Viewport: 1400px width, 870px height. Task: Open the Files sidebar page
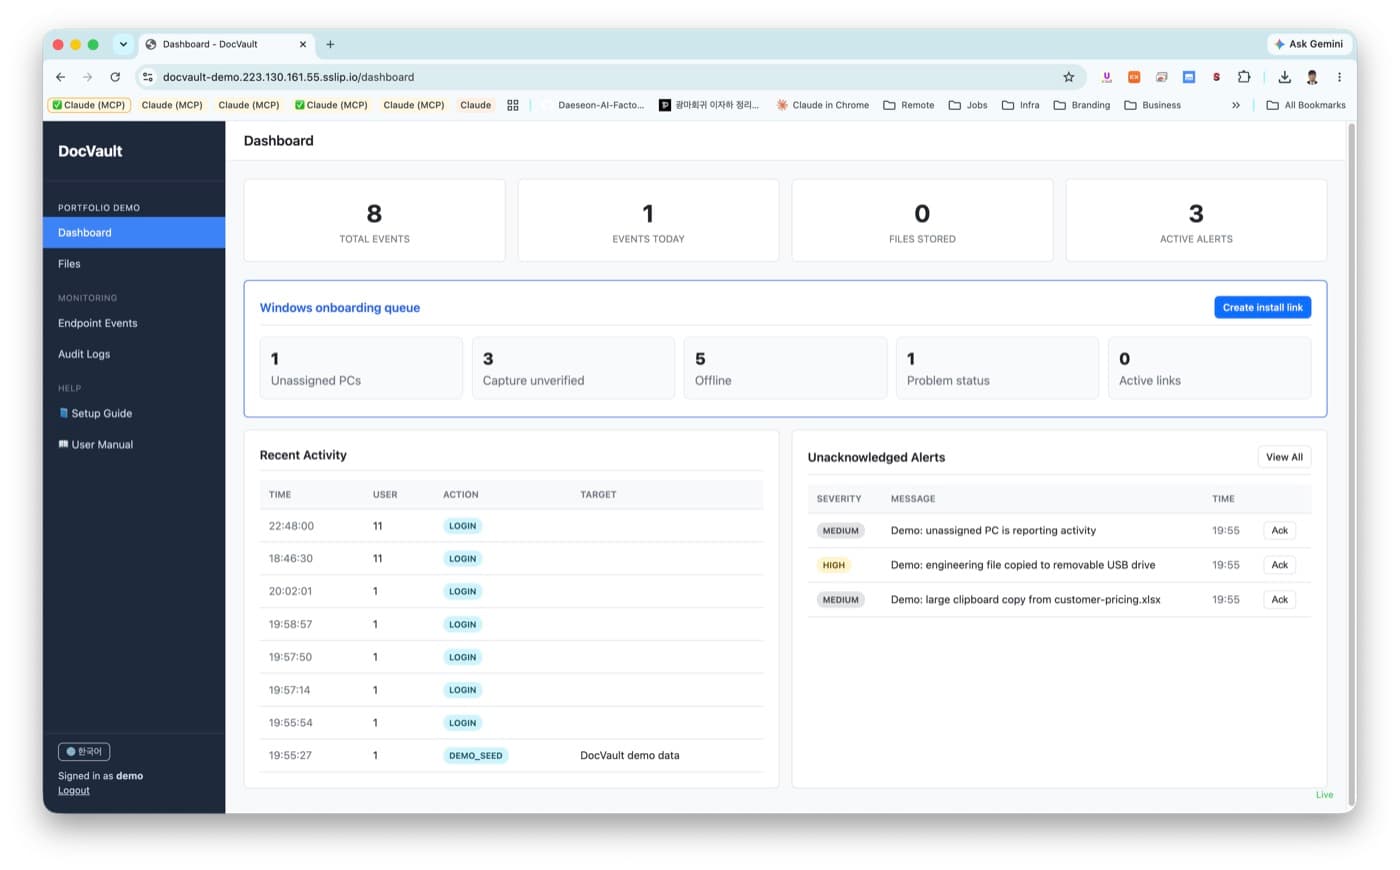point(134,264)
